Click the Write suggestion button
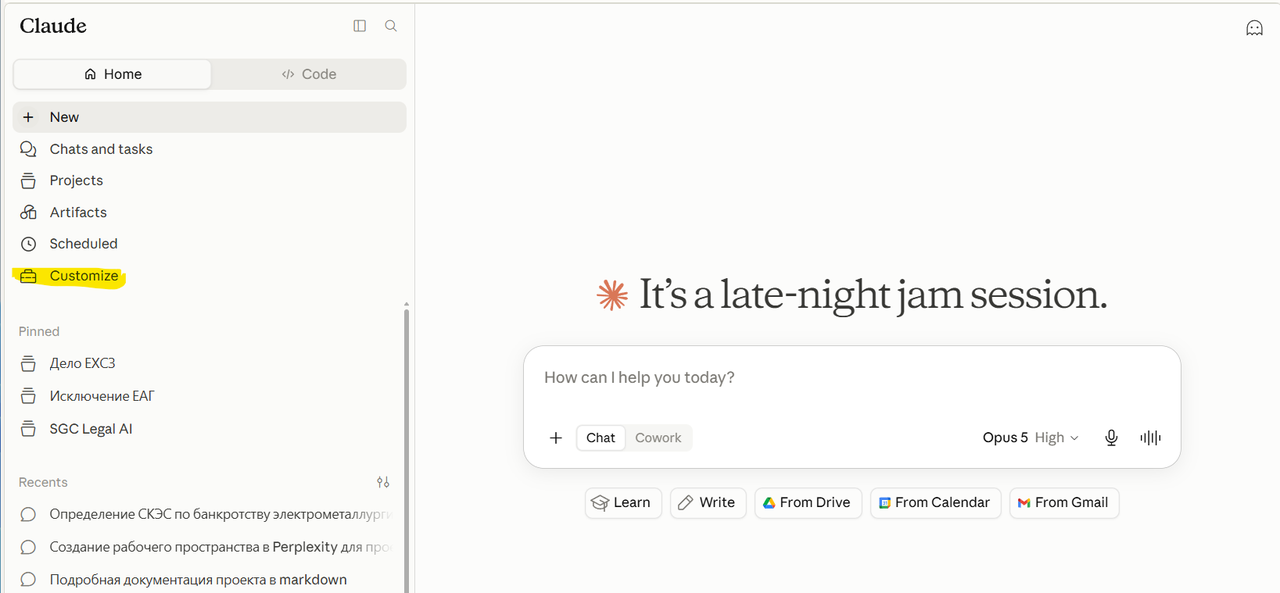This screenshot has height=593, width=1280. [x=708, y=503]
